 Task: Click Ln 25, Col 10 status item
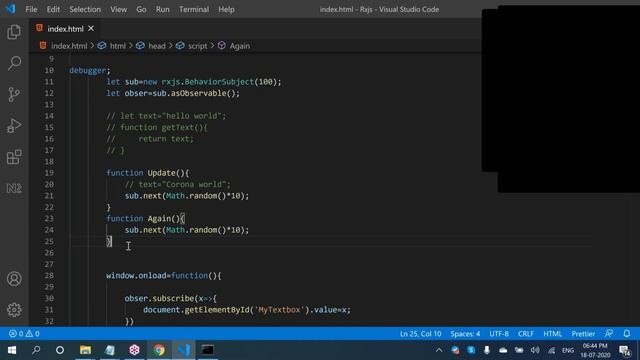[420, 333]
